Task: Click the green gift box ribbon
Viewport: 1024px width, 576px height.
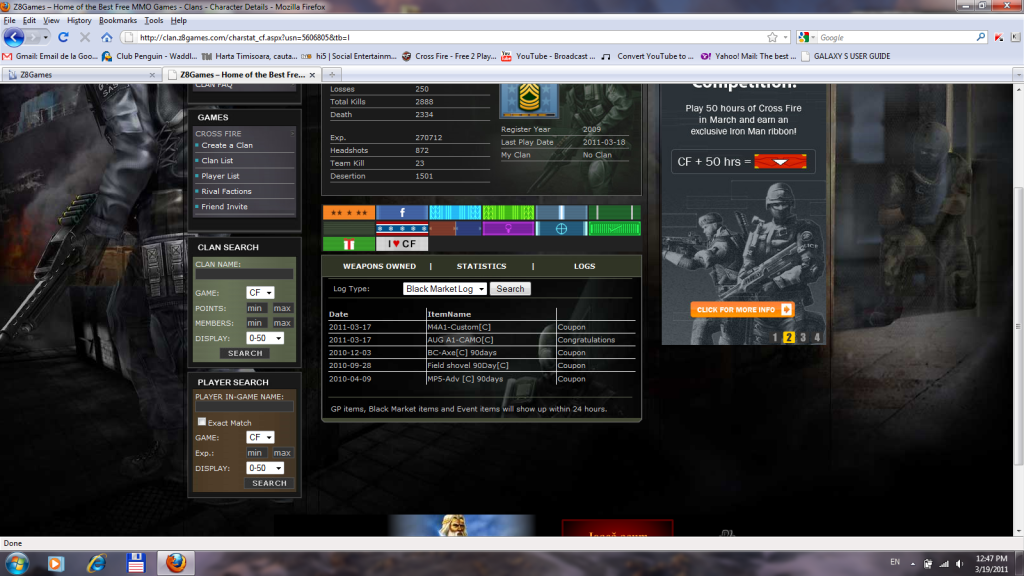Action: click(348, 244)
